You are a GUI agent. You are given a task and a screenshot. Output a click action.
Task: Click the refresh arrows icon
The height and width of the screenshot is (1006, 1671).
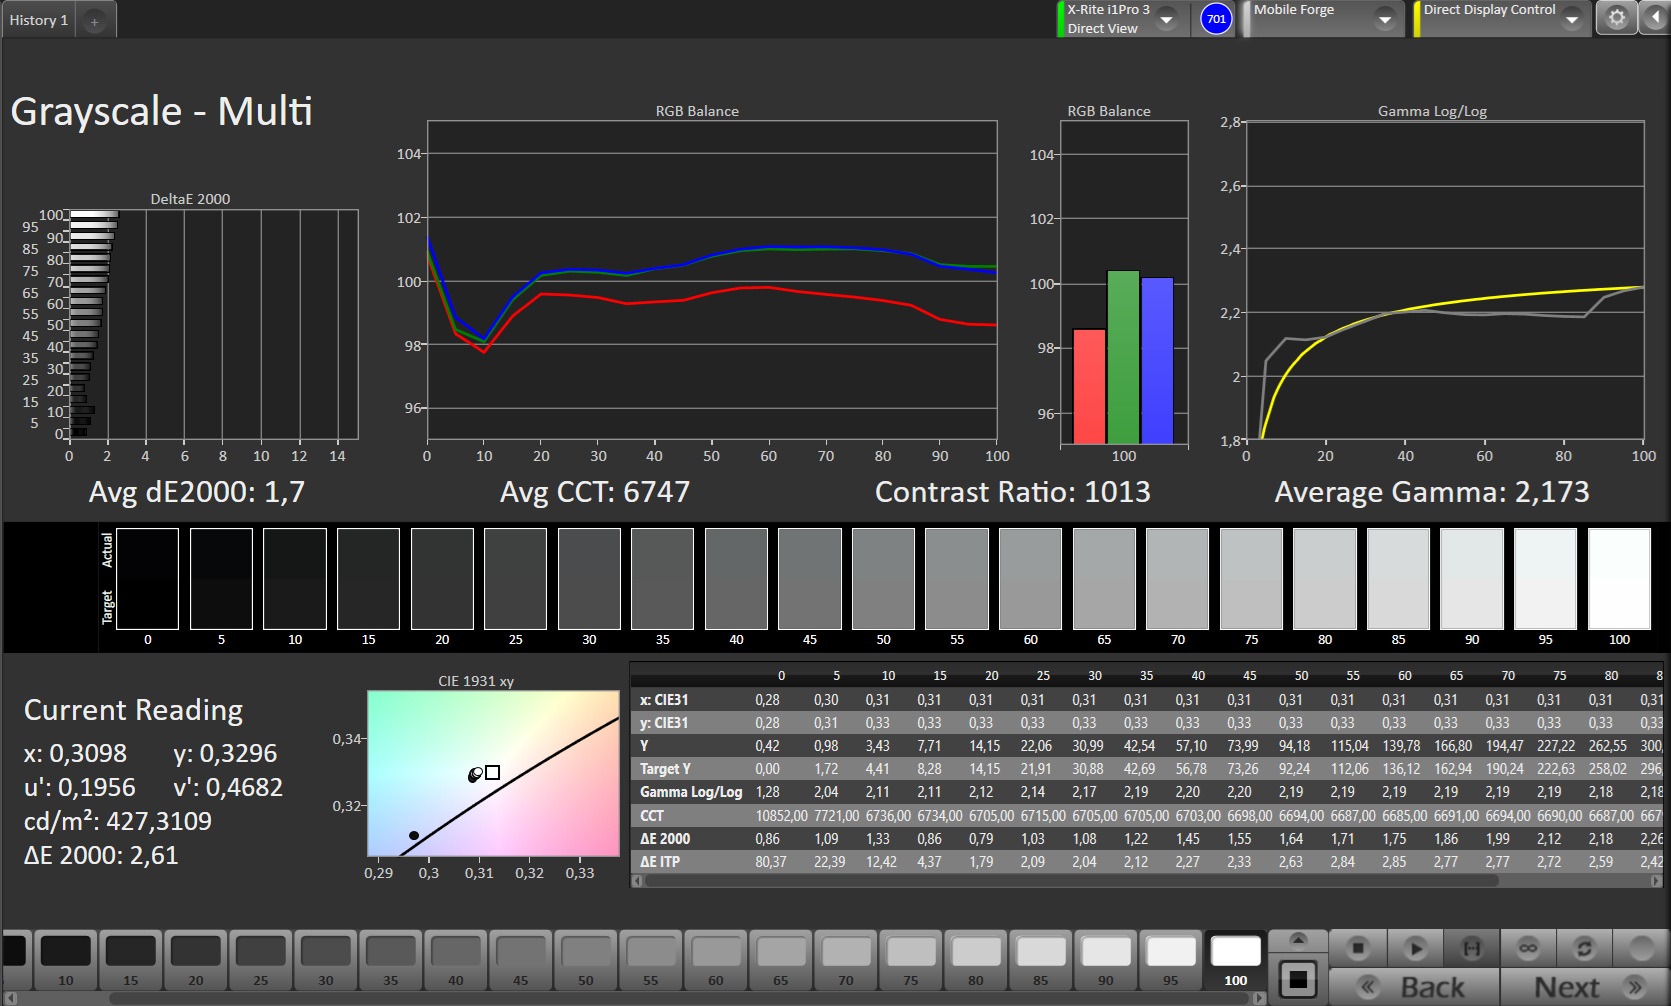coord(1584,947)
